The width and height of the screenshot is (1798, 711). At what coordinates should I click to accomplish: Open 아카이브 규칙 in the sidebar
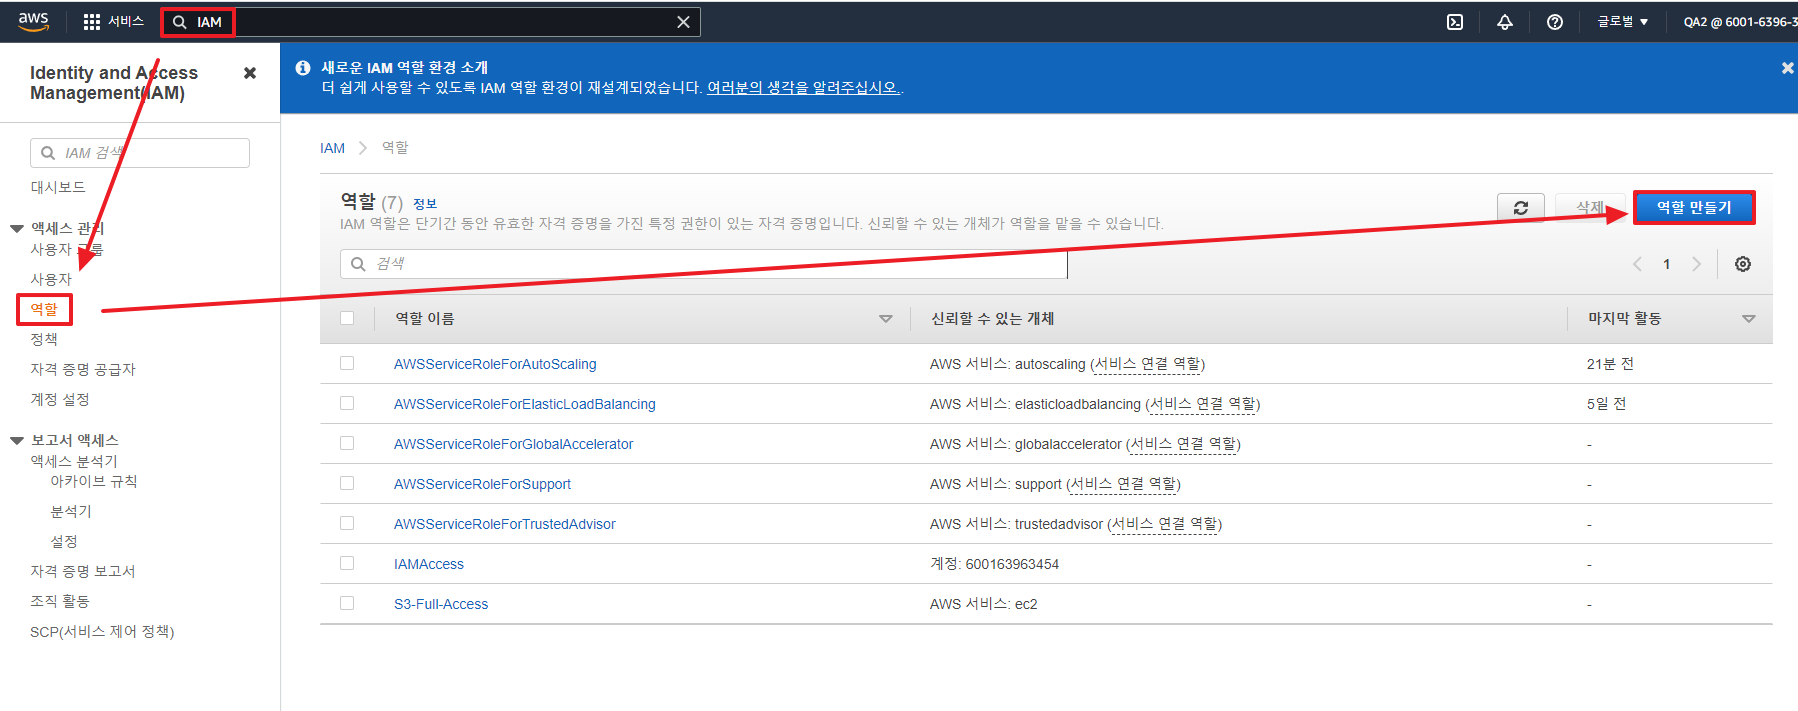(94, 481)
